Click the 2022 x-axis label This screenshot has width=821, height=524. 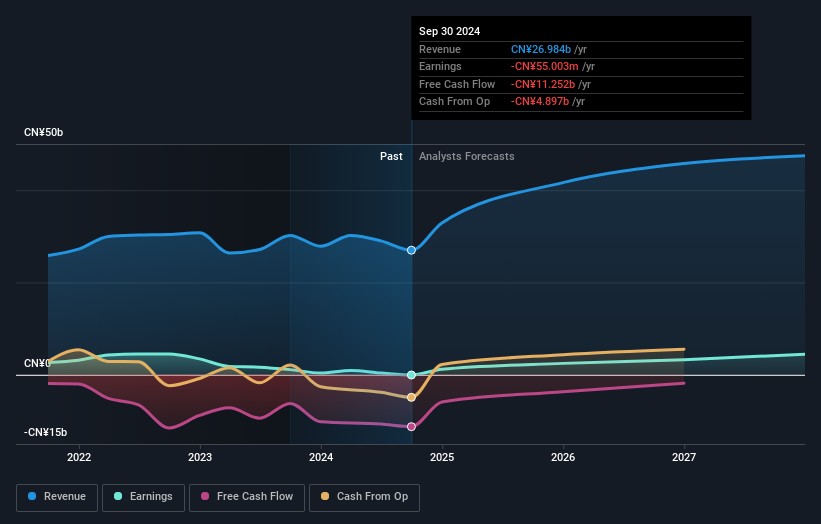(79, 457)
